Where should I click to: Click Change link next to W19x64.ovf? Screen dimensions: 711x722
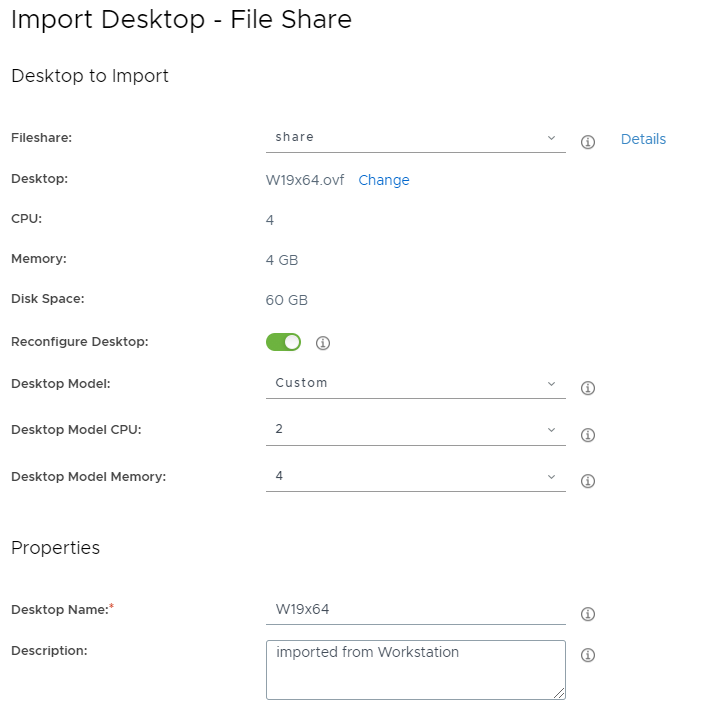pyautogui.click(x=384, y=180)
